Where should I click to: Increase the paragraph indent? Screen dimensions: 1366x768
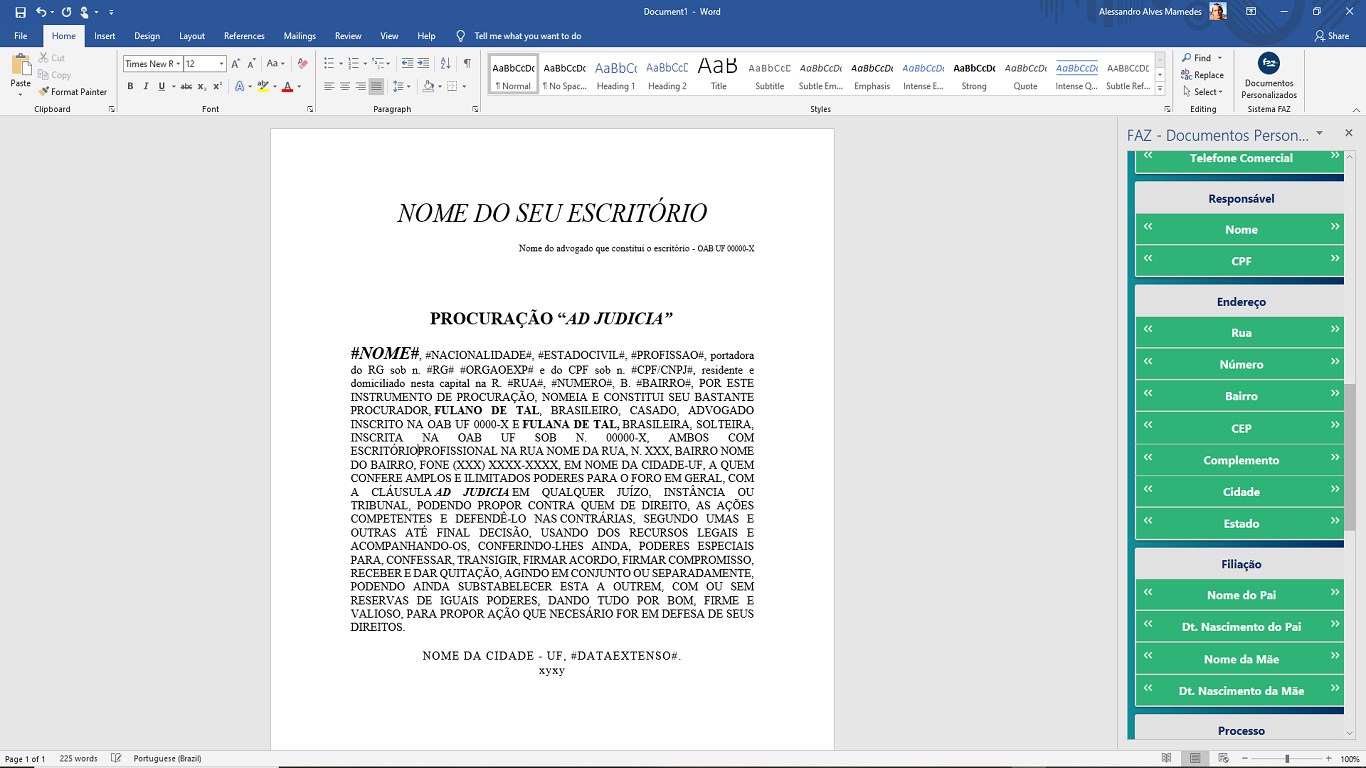click(424, 64)
